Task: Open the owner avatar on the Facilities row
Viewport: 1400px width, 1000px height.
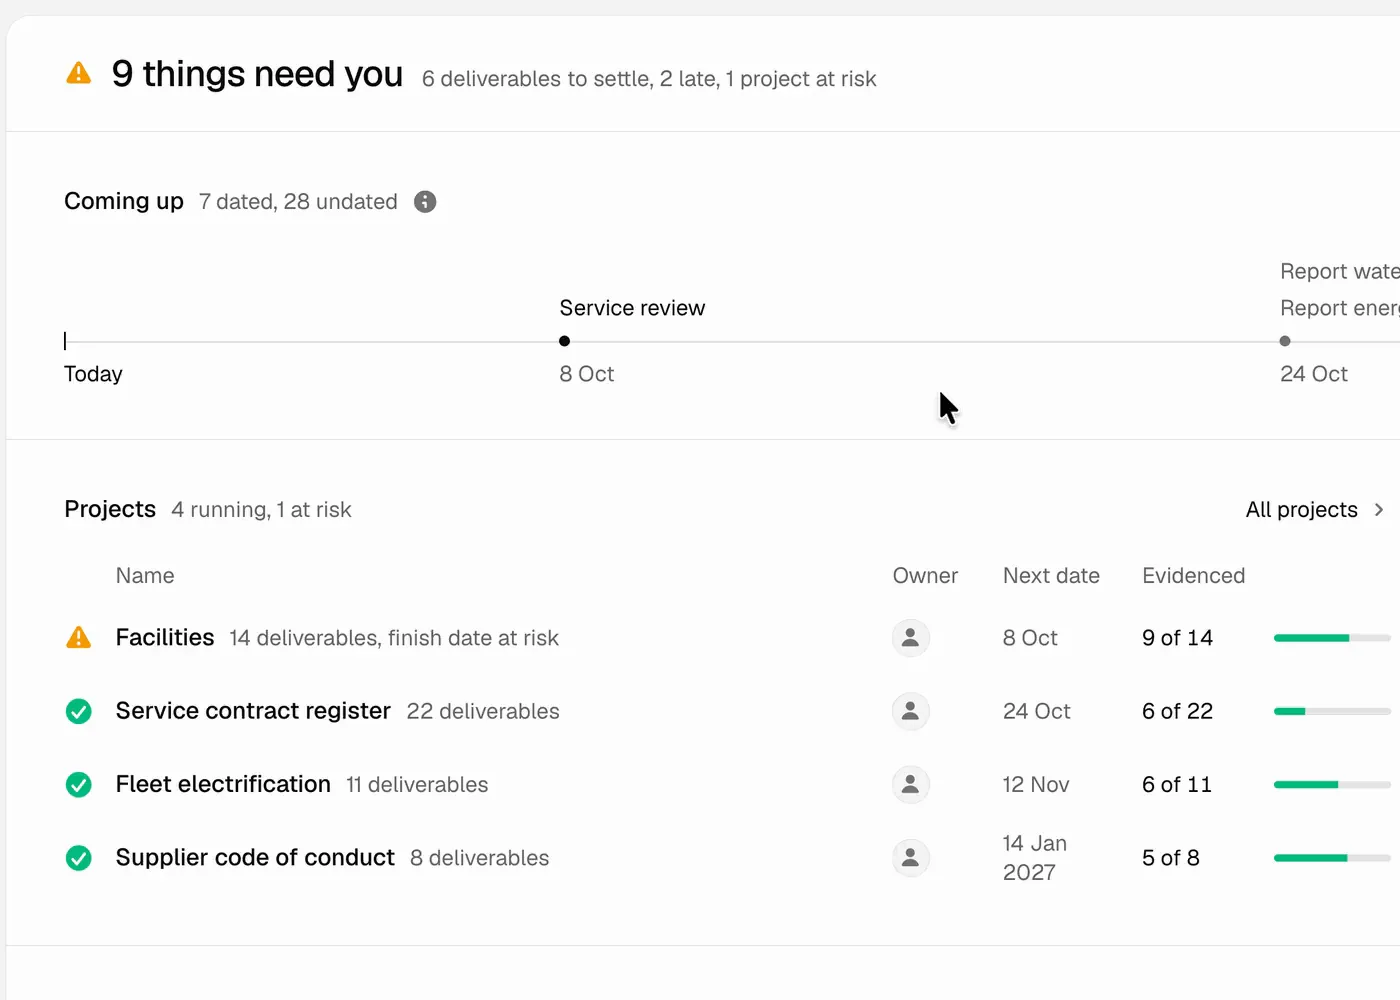Action: 910,638
